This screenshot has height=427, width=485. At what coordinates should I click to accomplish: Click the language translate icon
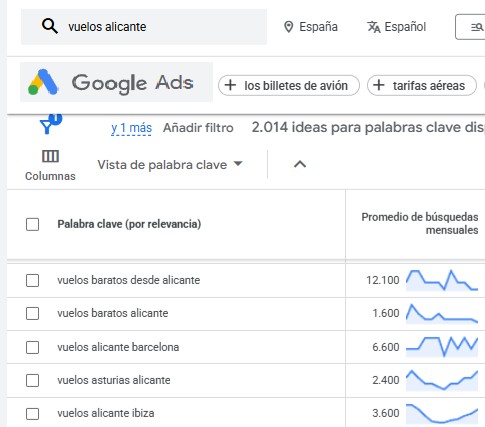tap(374, 27)
